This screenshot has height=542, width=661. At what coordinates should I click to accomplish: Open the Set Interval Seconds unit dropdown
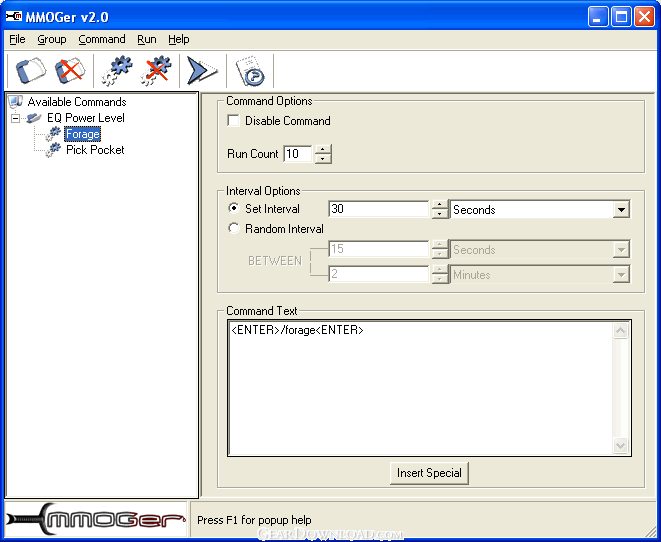pos(621,209)
